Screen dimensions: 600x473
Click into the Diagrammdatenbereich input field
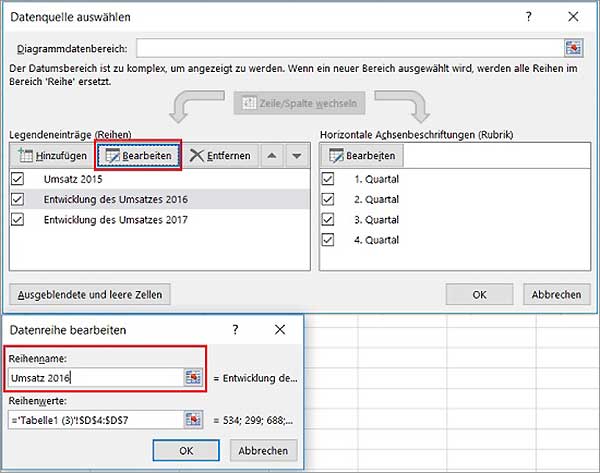[x=350, y=48]
